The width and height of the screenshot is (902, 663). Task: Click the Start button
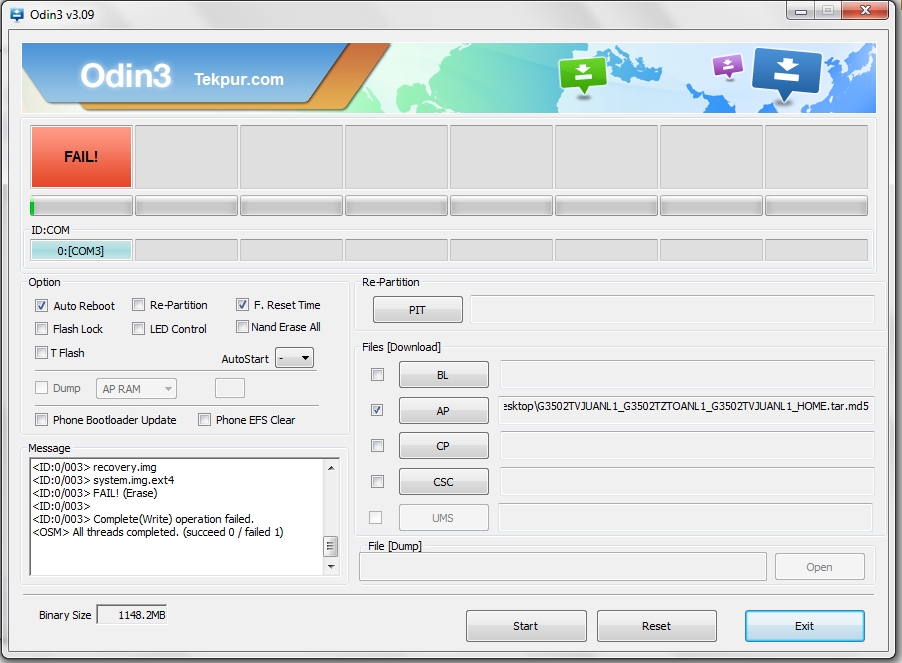pos(526,626)
